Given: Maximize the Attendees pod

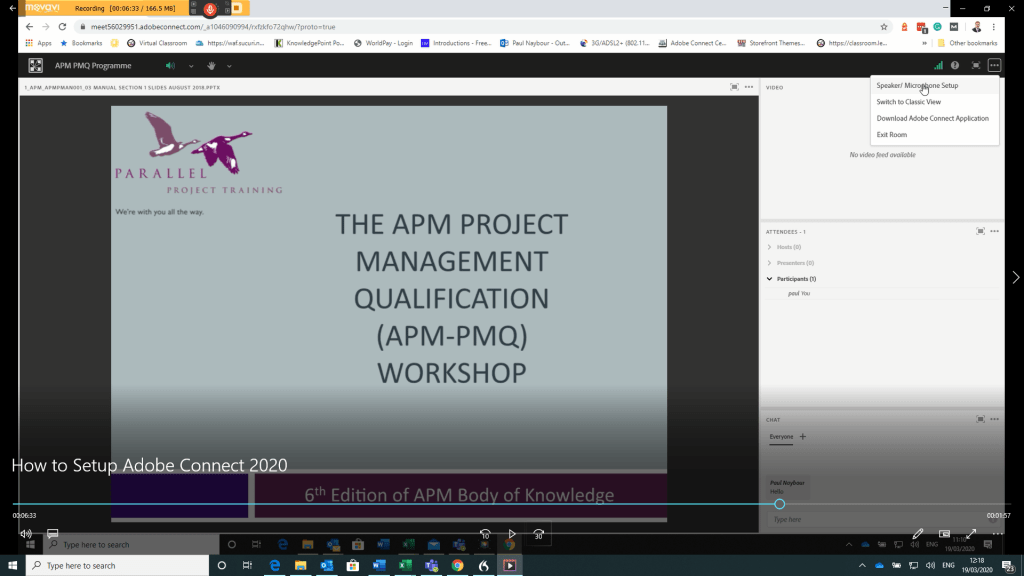Looking at the screenshot, I should coord(980,231).
